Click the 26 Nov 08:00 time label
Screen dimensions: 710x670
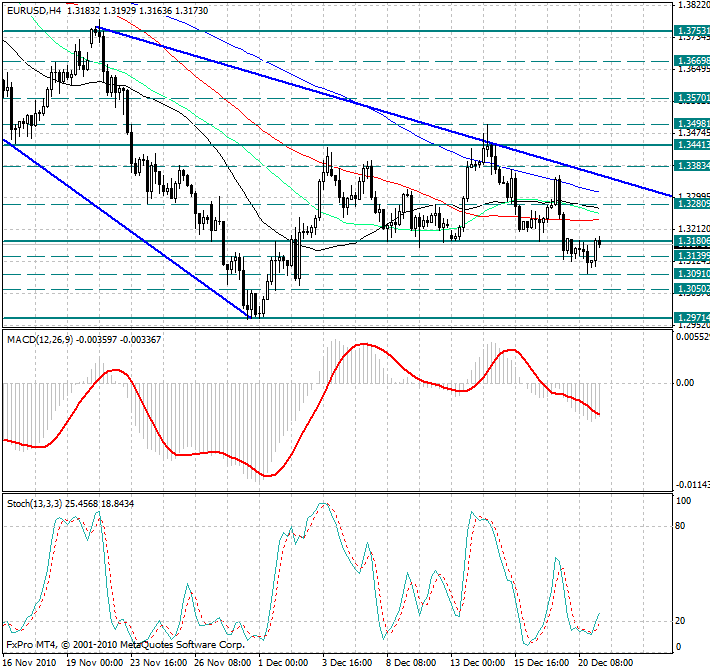pos(223,663)
